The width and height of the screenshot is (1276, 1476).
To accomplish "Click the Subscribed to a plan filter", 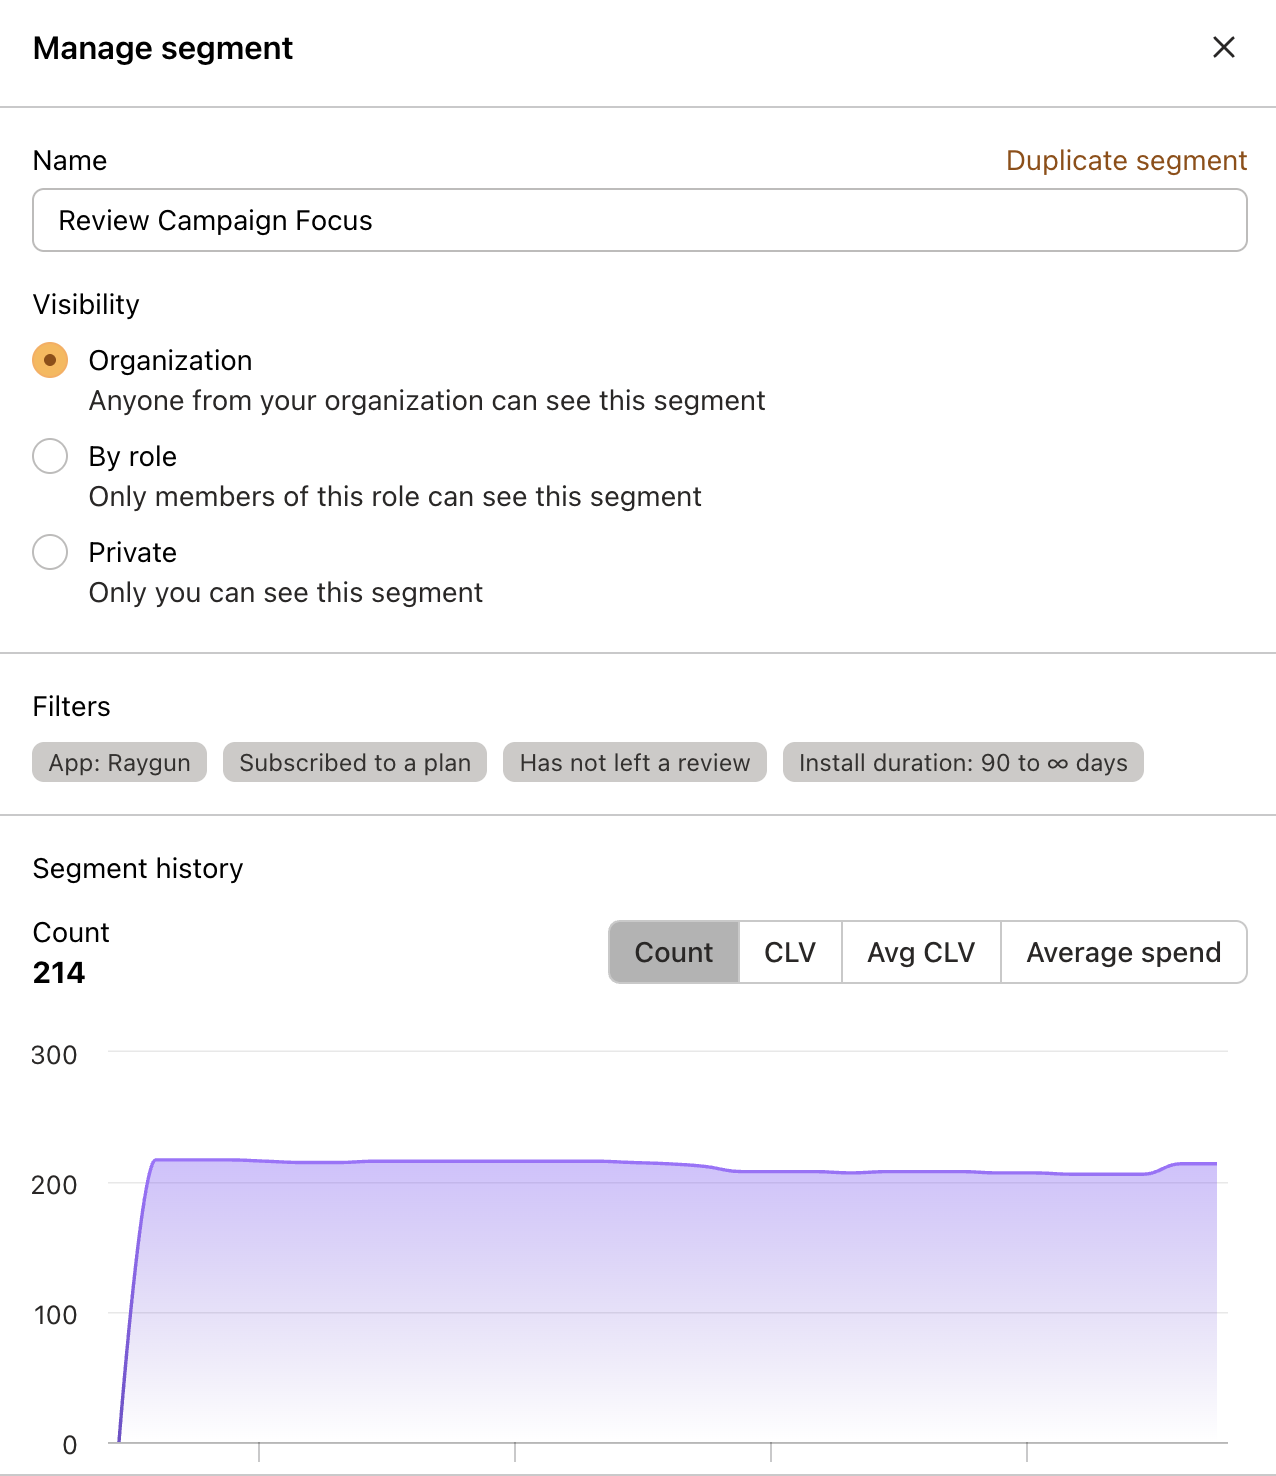I will coord(354,762).
